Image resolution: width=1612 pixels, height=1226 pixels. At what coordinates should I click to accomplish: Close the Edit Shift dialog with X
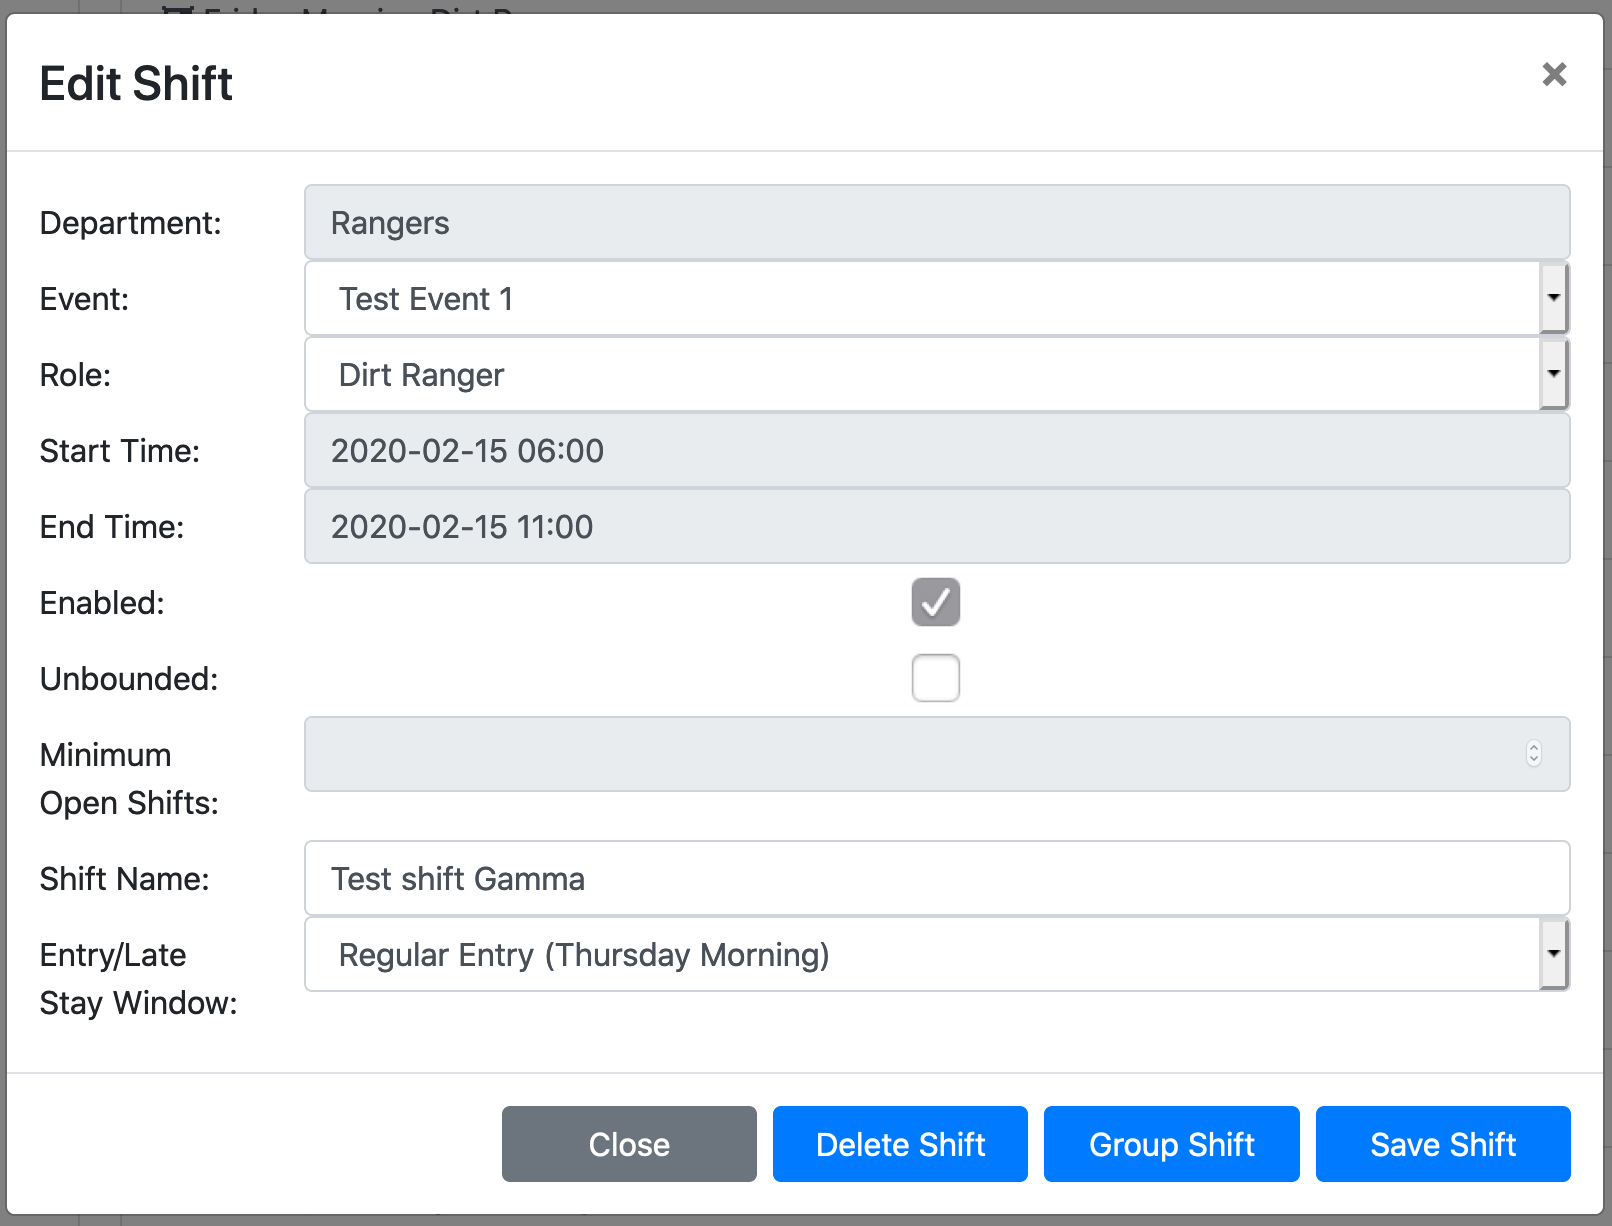click(1554, 74)
